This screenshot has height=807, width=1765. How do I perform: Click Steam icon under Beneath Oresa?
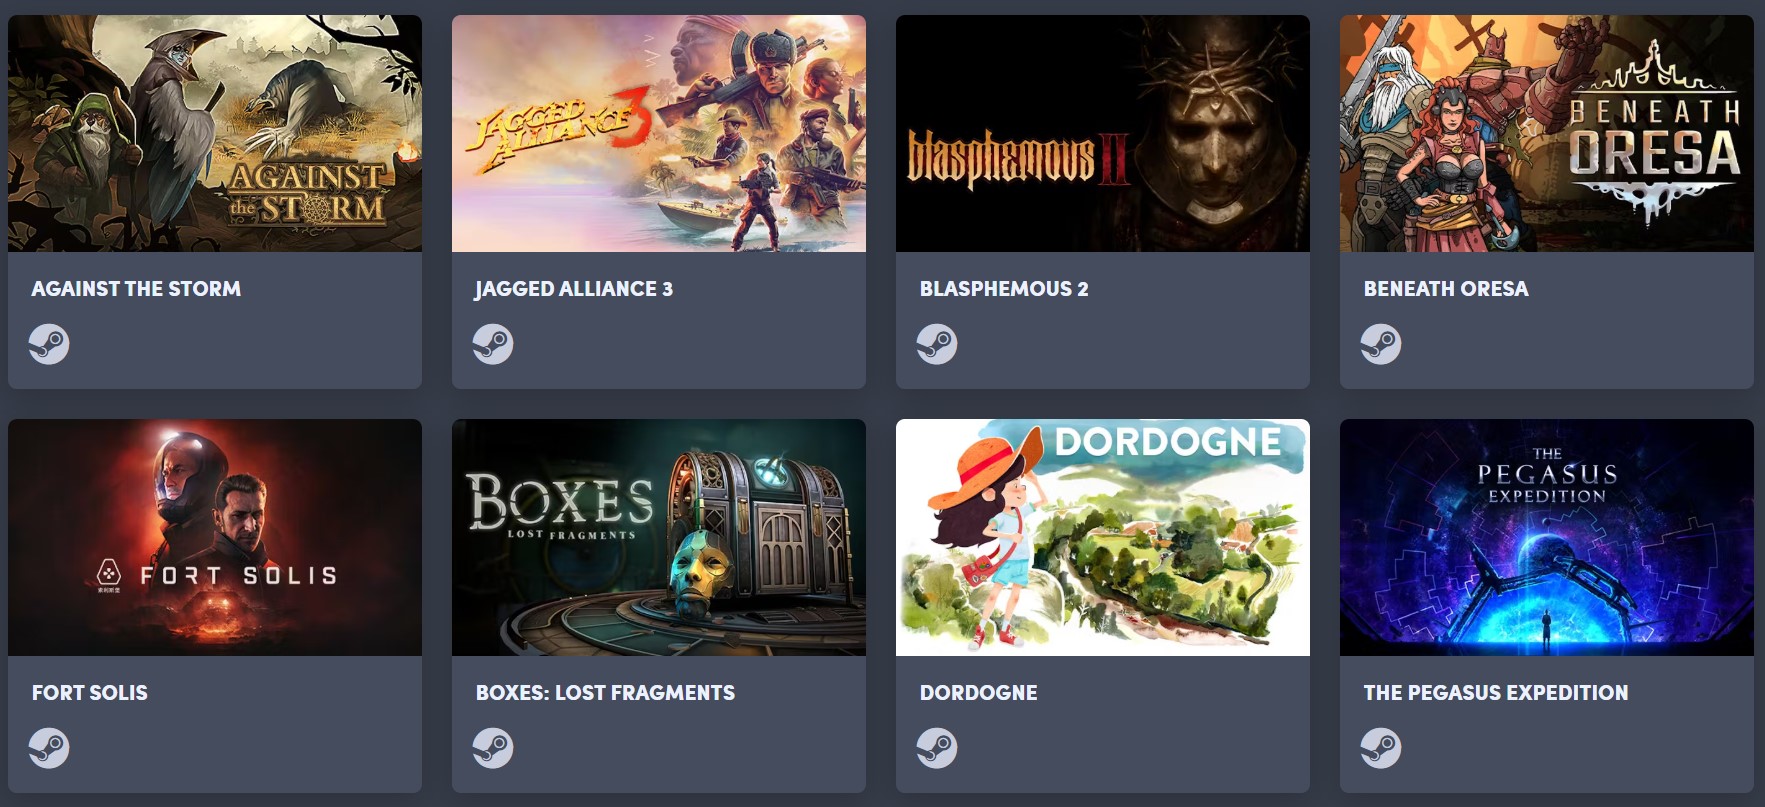click(x=1381, y=344)
